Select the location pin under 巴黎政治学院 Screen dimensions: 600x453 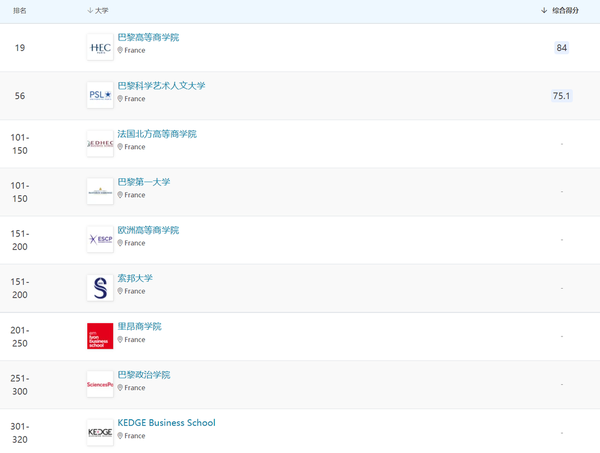120,388
